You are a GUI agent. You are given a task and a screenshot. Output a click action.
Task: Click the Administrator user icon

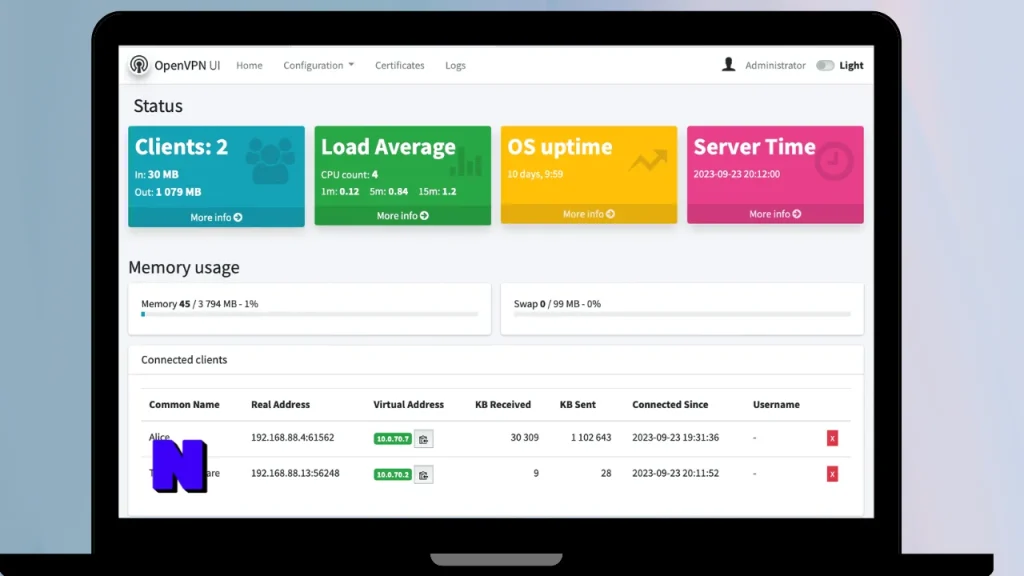728,64
